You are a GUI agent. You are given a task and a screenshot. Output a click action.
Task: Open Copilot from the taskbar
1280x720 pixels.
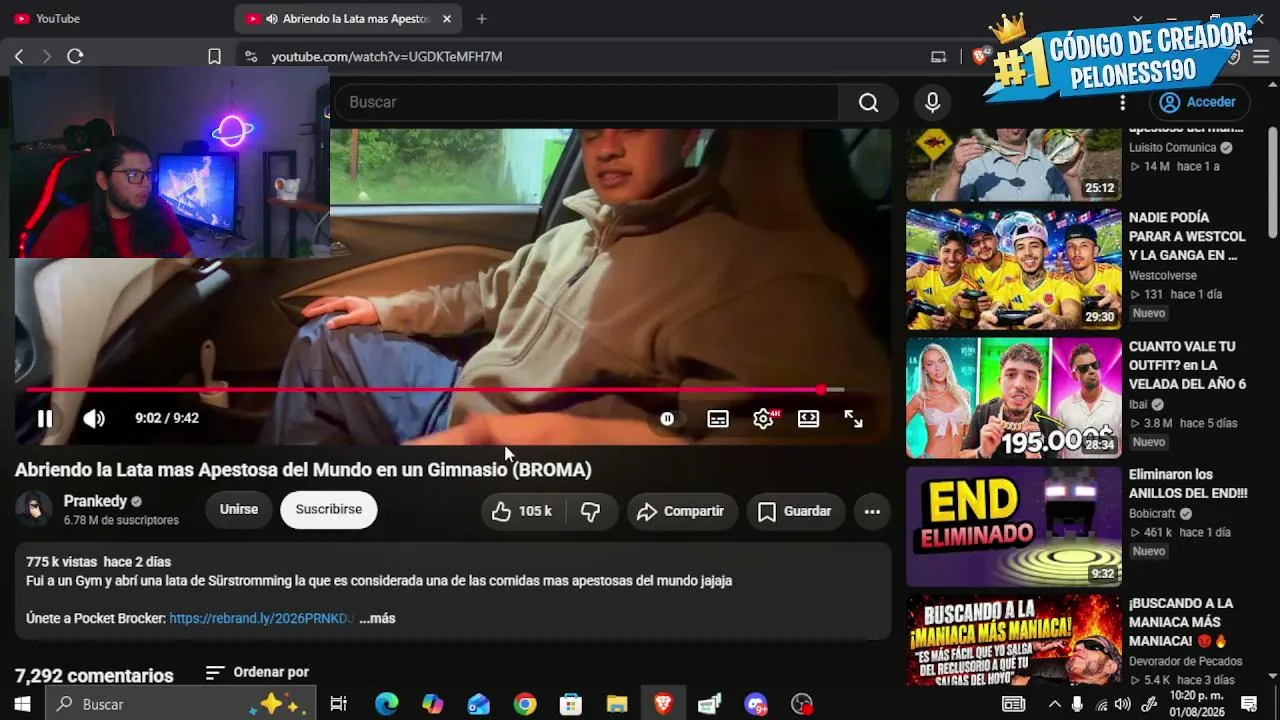click(x=433, y=705)
